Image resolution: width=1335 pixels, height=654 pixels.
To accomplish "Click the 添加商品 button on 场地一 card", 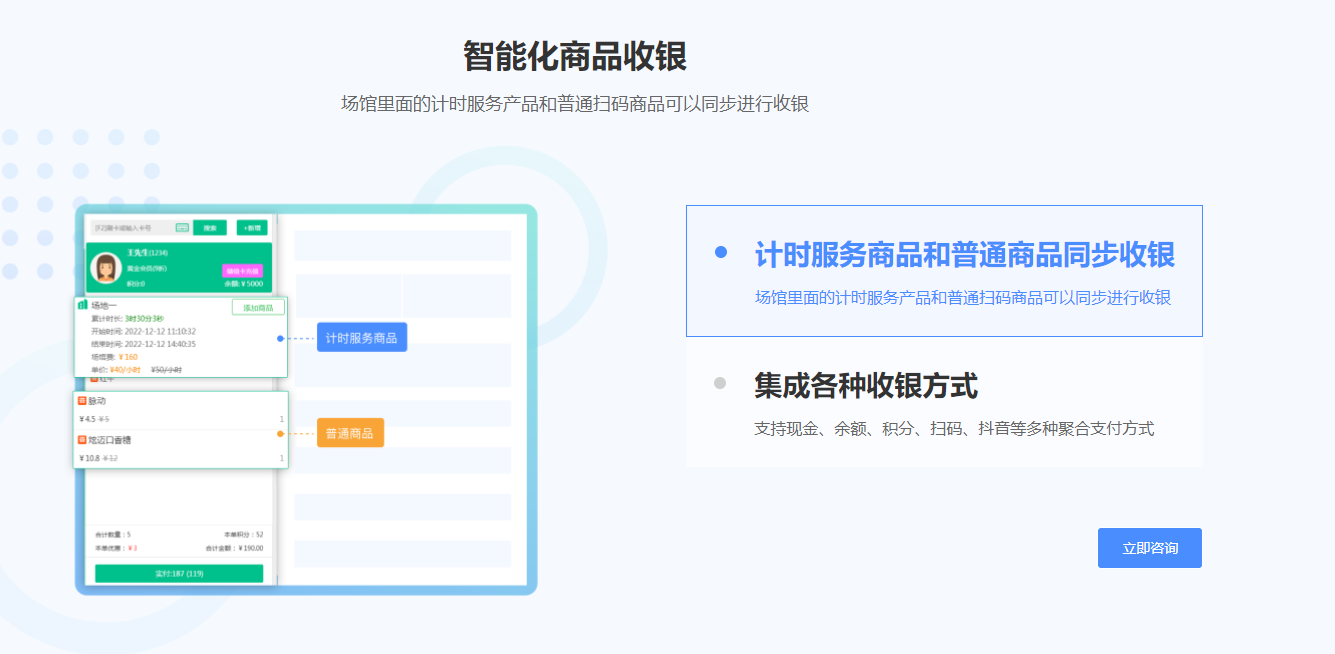I will point(258,307).
